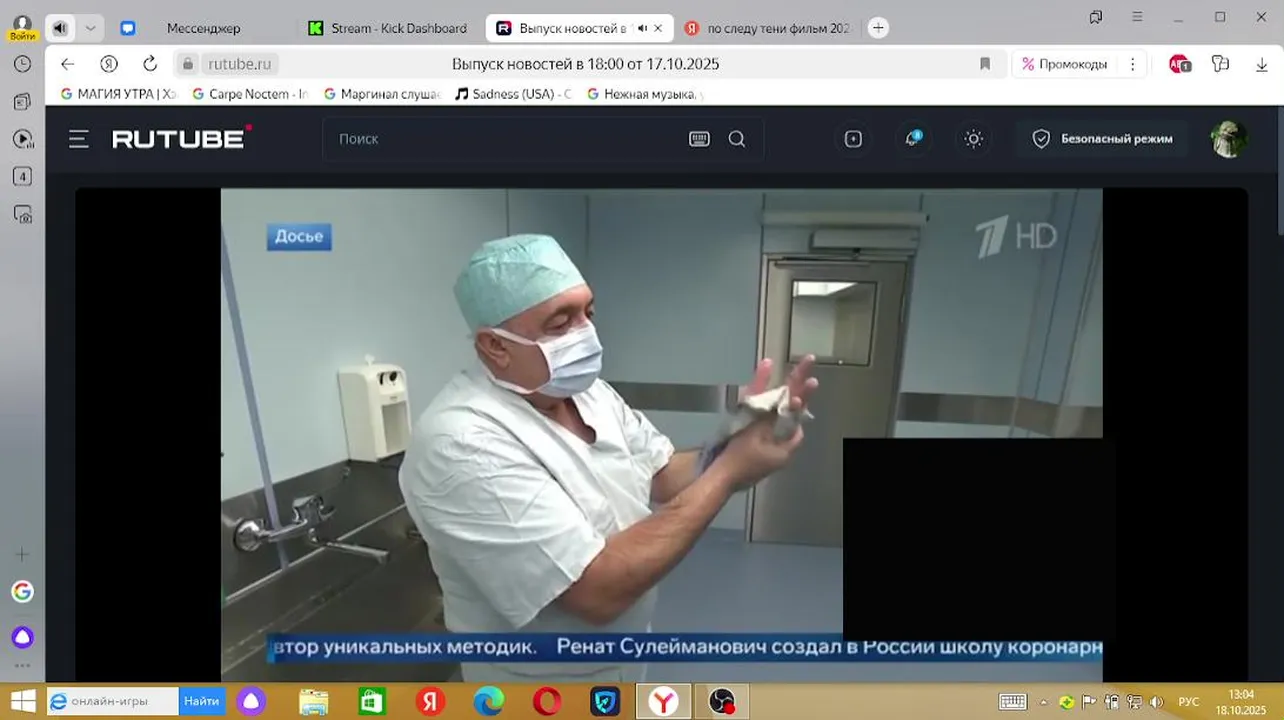1284x720 pixels.
Task: Click the pinned chat tab icon
Action: pos(128,28)
